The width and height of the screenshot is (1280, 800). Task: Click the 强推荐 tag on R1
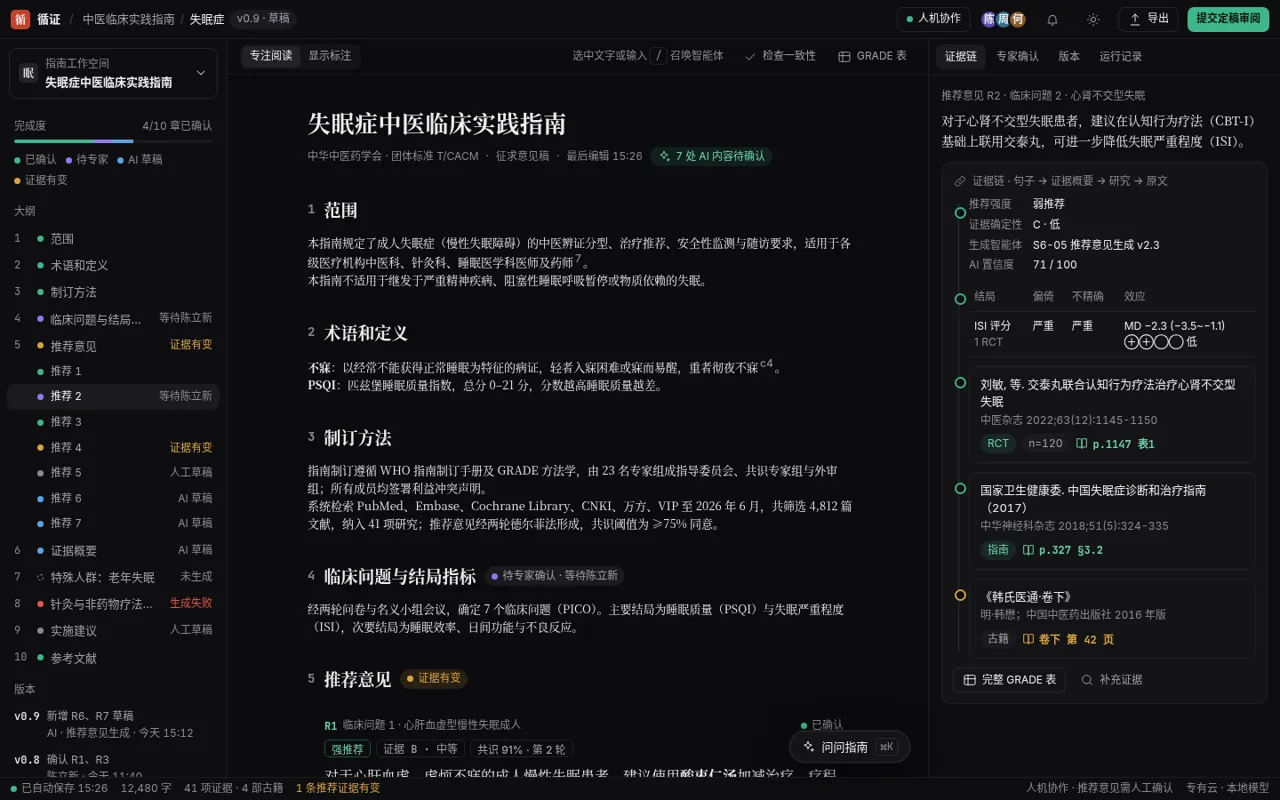(x=347, y=749)
